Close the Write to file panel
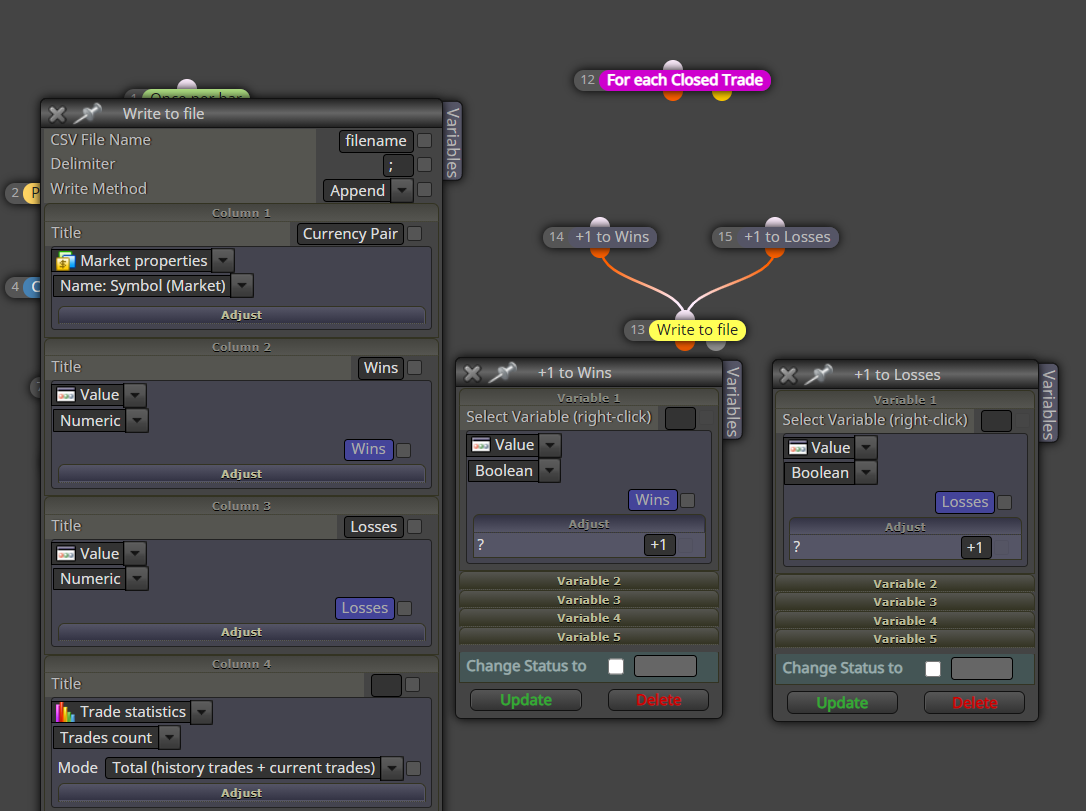1086x811 pixels. [x=57, y=114]
